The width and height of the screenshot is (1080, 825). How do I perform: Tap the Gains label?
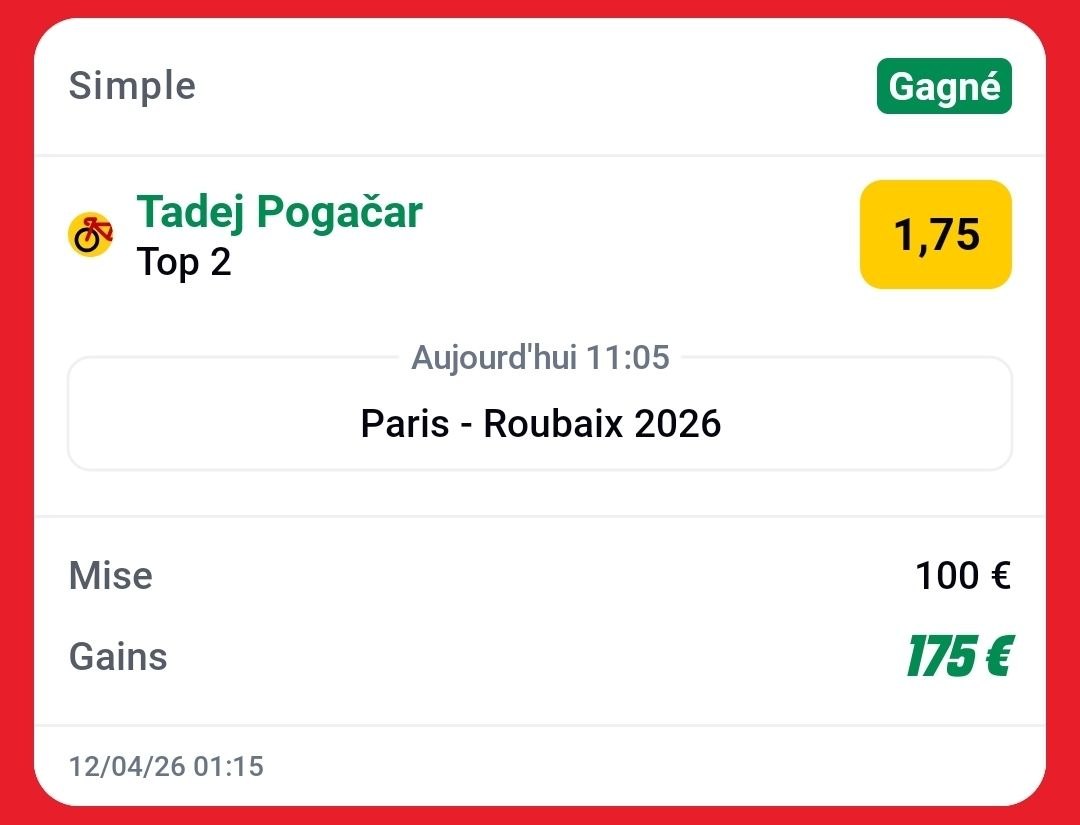[118, 657]
